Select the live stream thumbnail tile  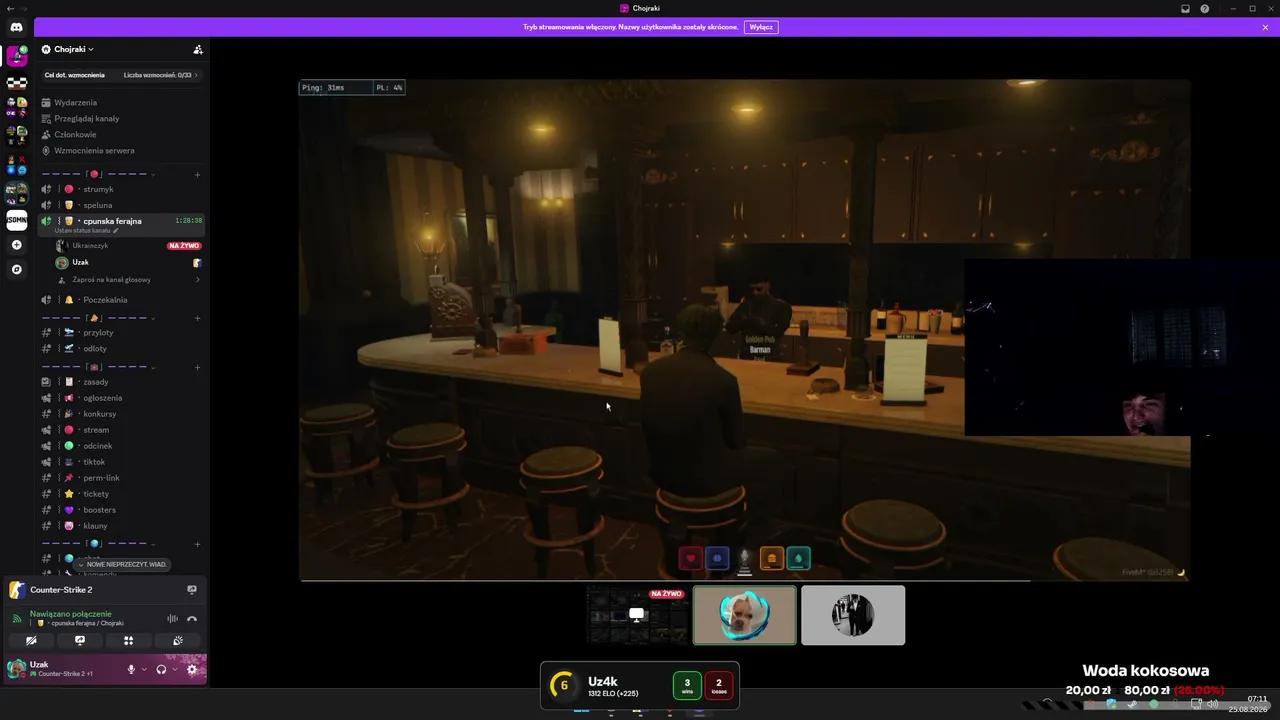(637, 615)
